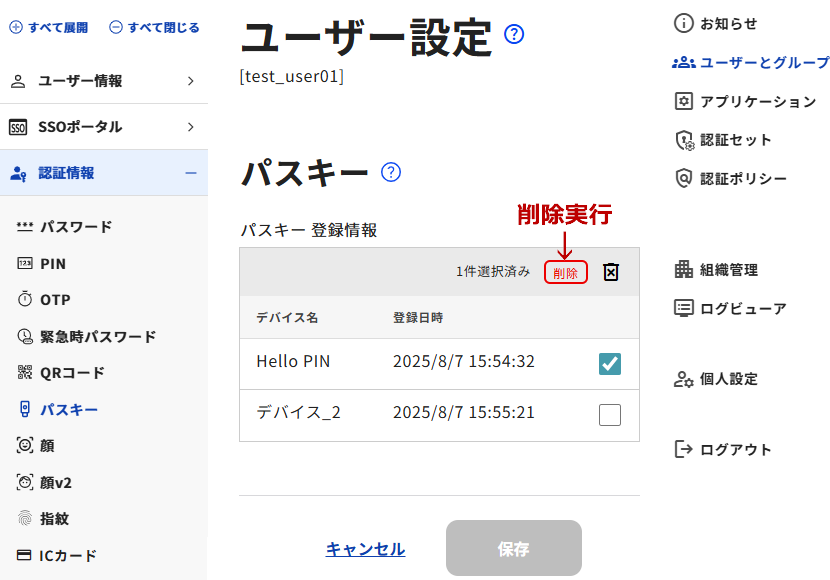The width and height of the screenshot is (830, 580).
Task: Open 組織管理 building icon item
Action: (683, 269)
